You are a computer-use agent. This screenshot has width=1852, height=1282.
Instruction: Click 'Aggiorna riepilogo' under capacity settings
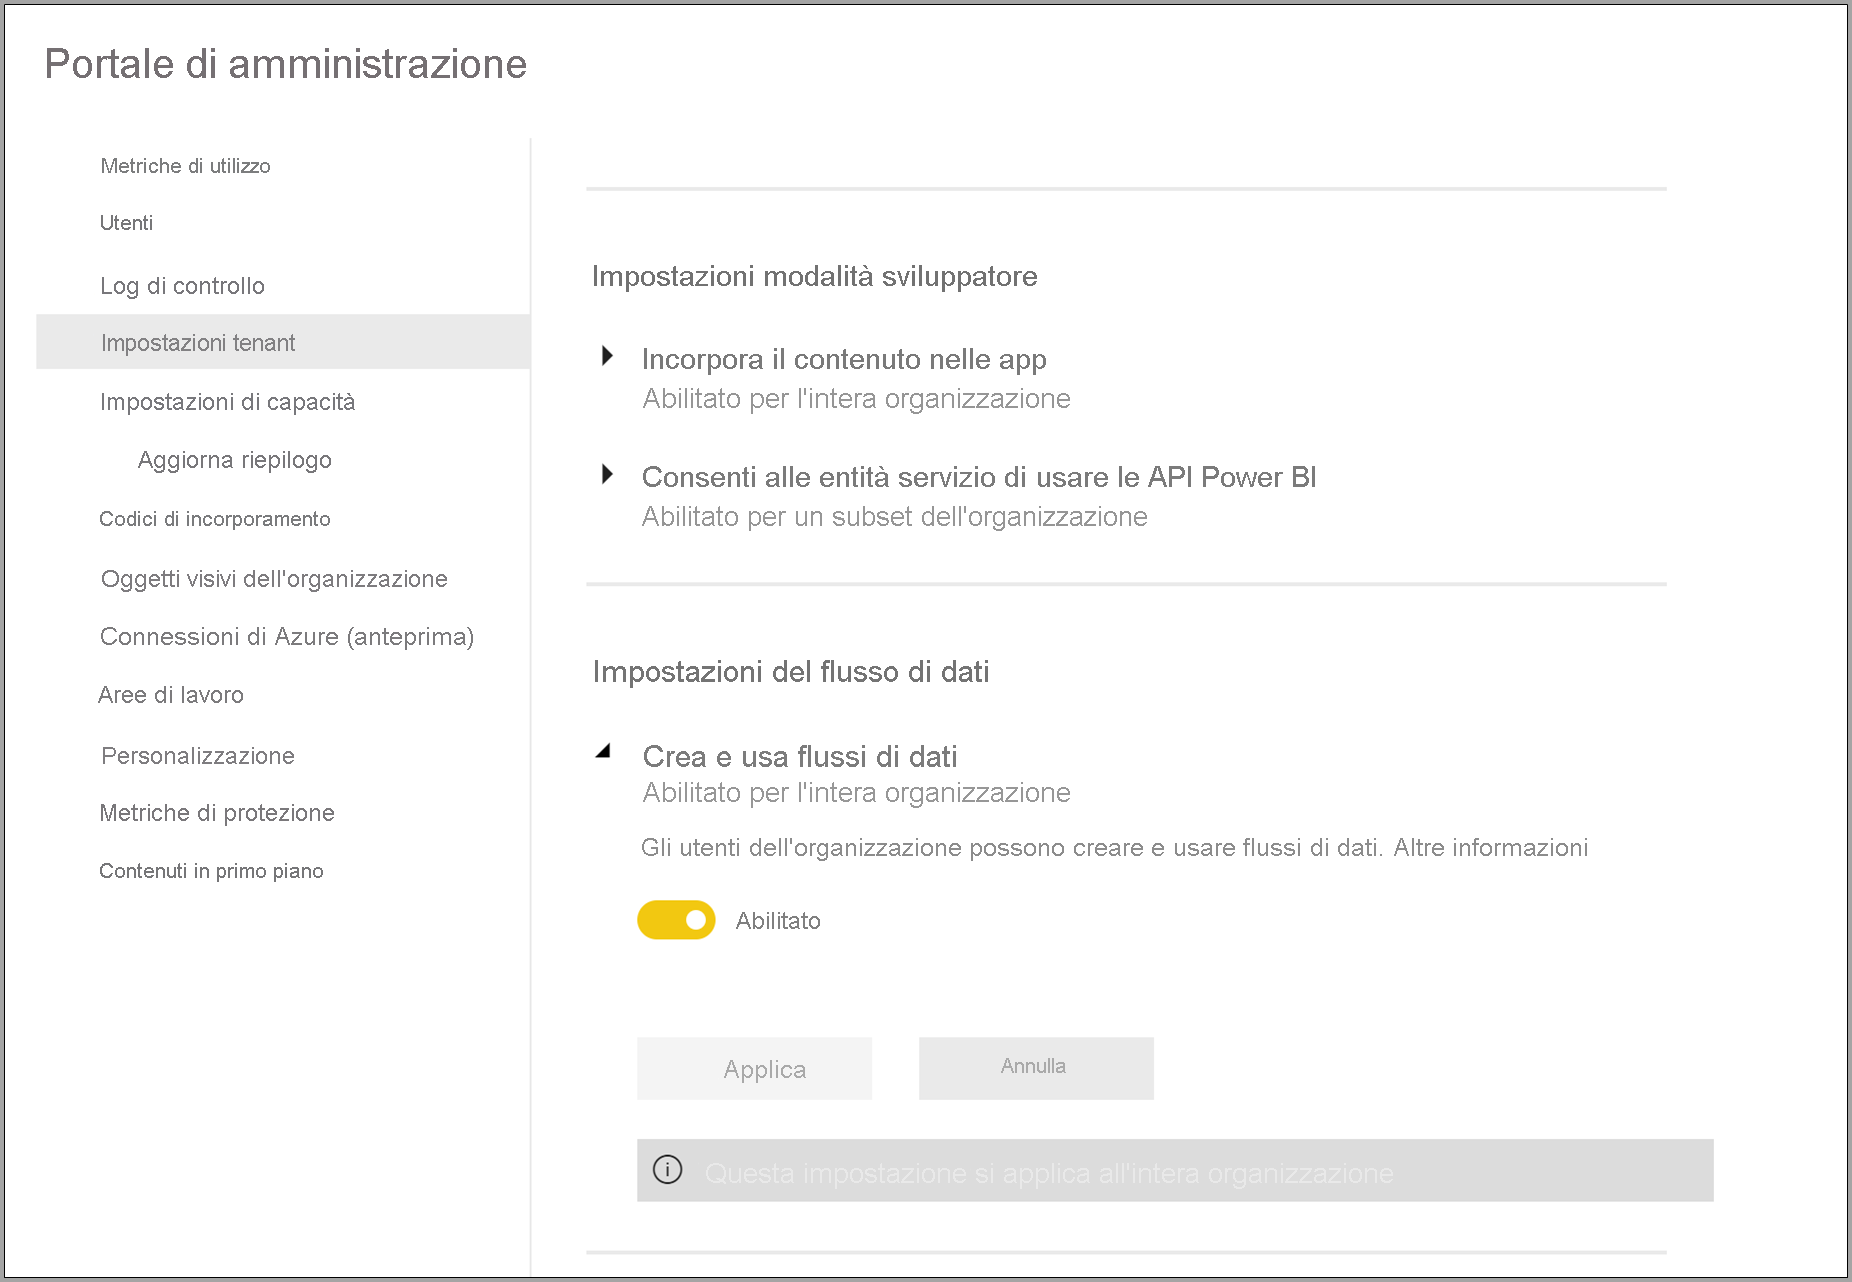[x=234, y=459]
